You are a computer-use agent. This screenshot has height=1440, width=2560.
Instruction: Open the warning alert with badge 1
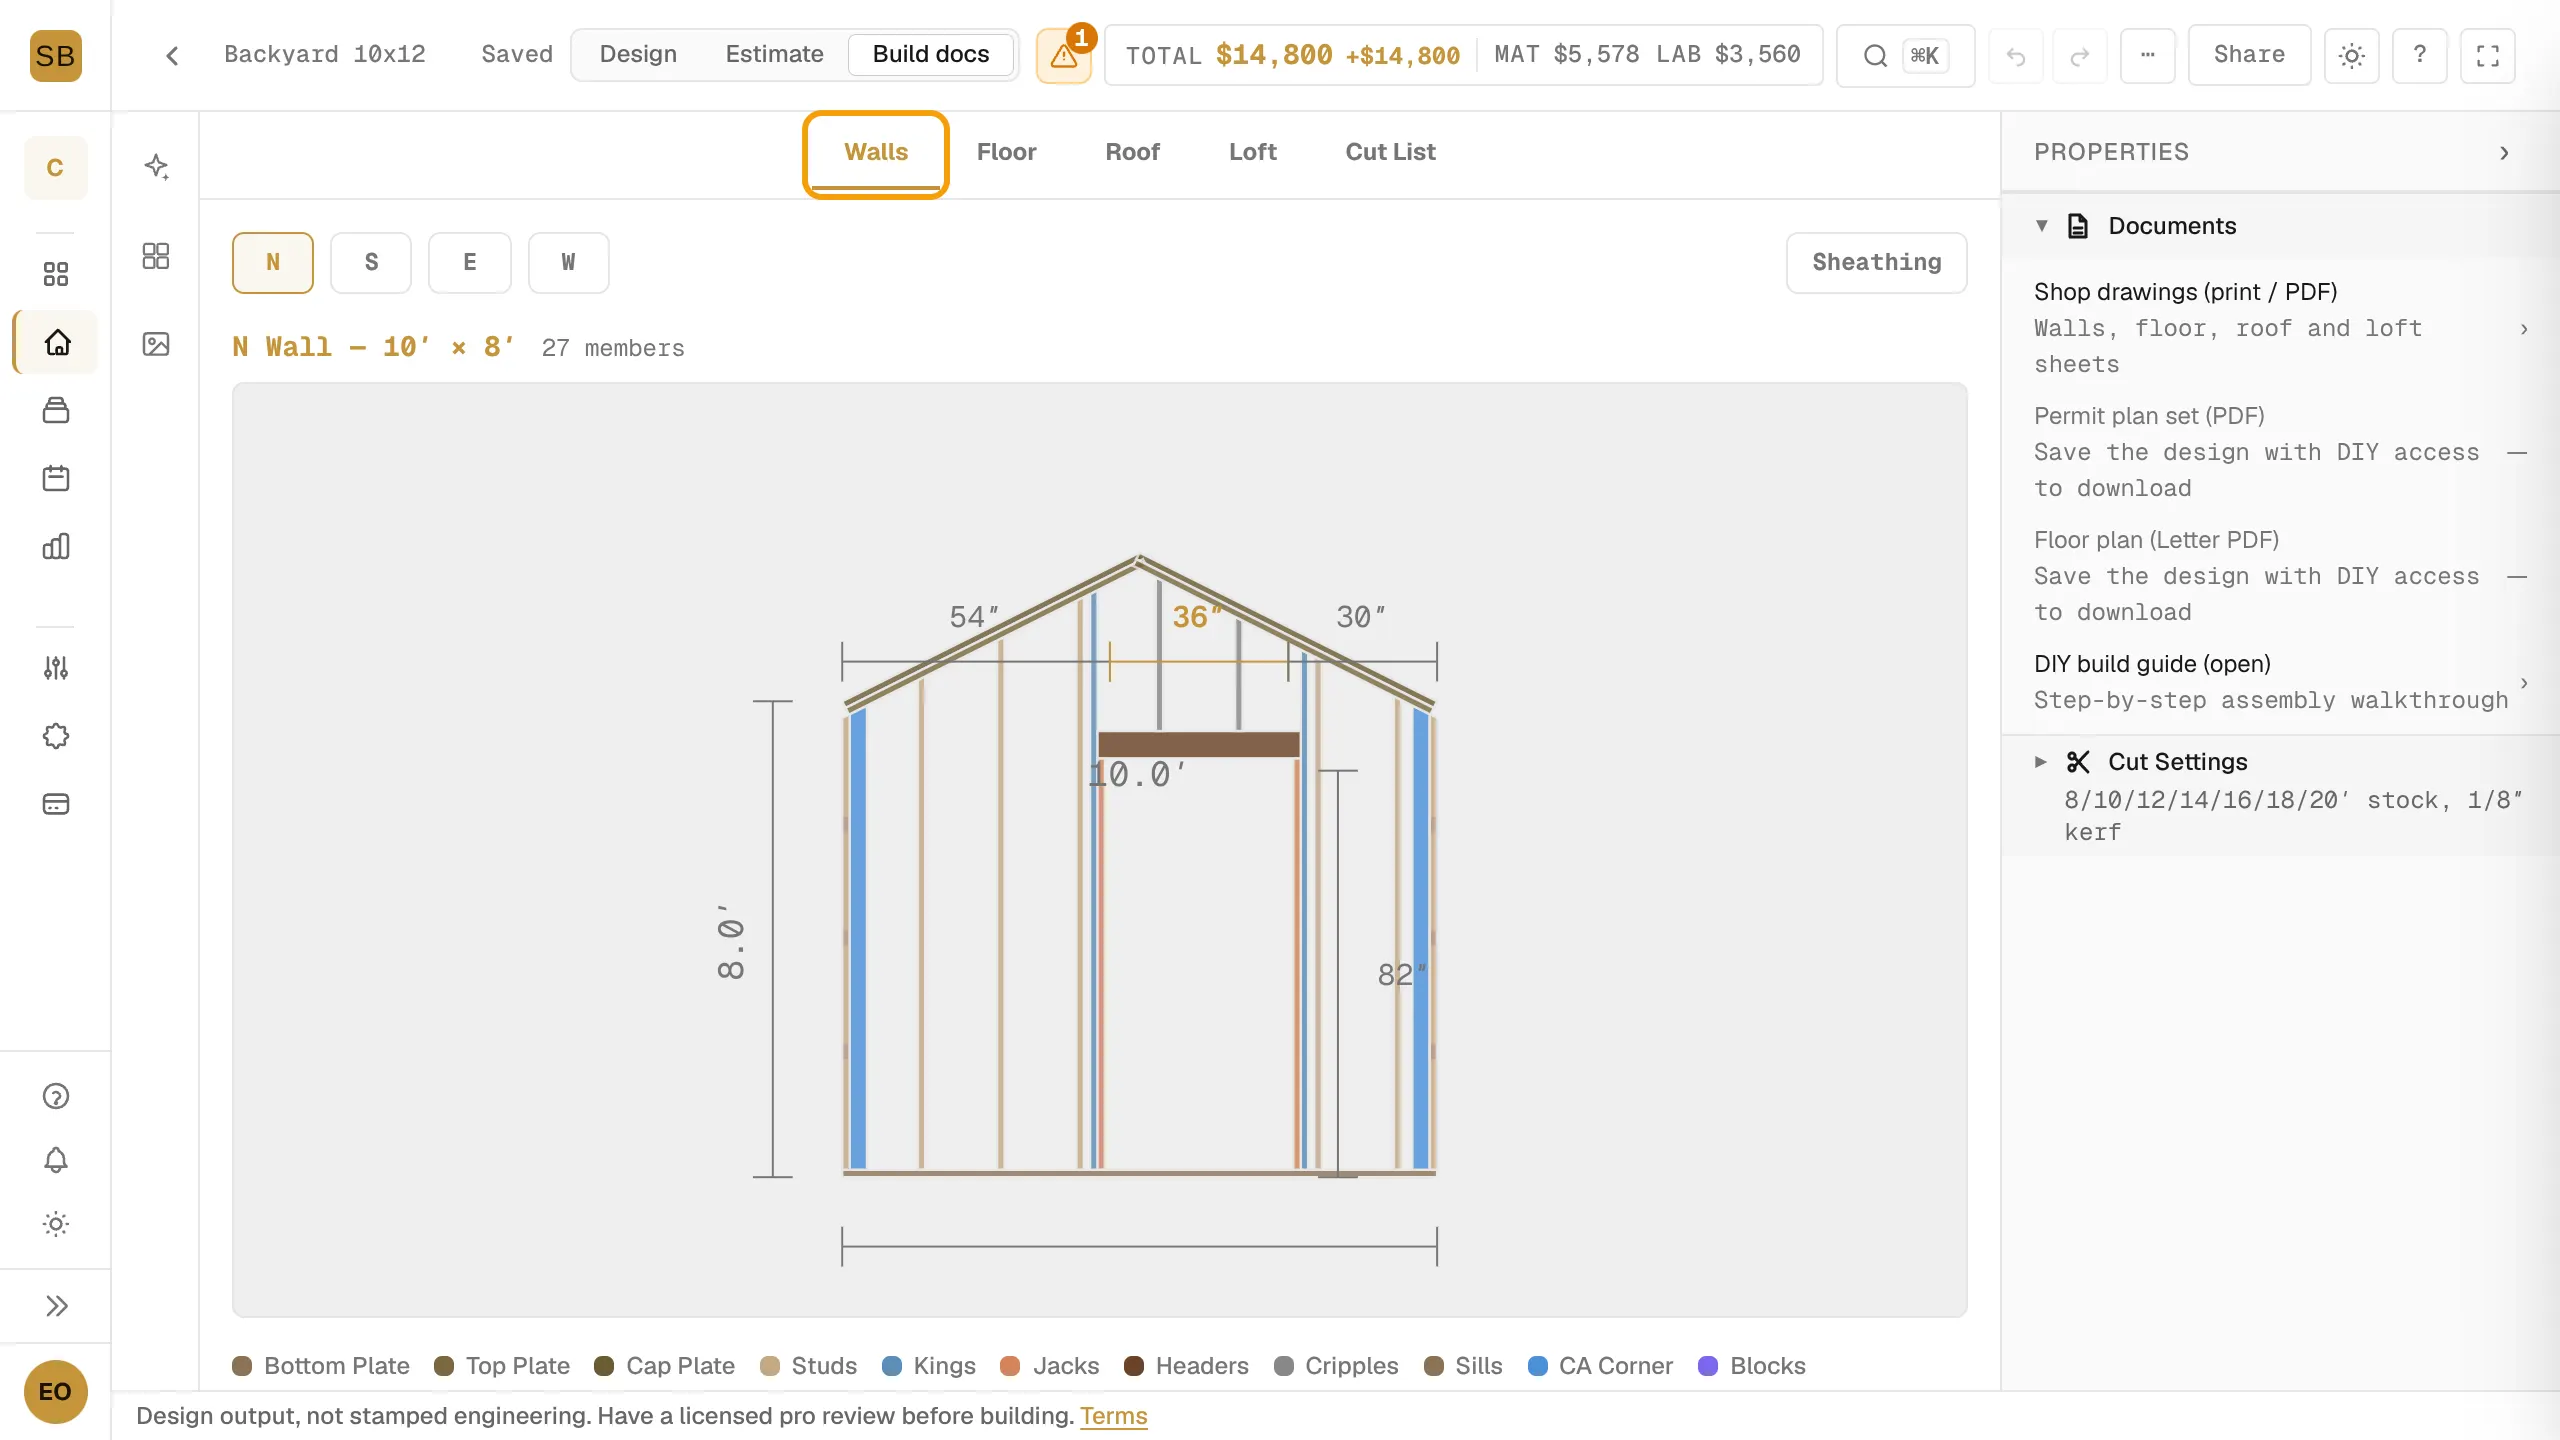1064,55
